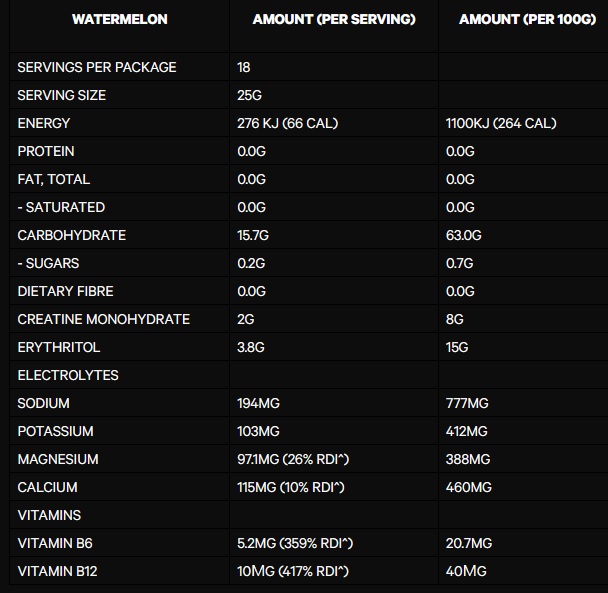608x593 pixels.
Task: Select the ELECTROLYTES section heading
Action: click(68, 375)
